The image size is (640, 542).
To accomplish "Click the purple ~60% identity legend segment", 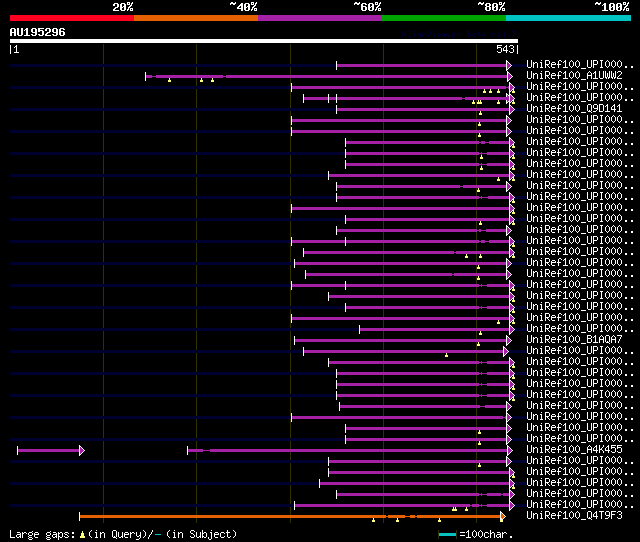I will coord(320,18).
